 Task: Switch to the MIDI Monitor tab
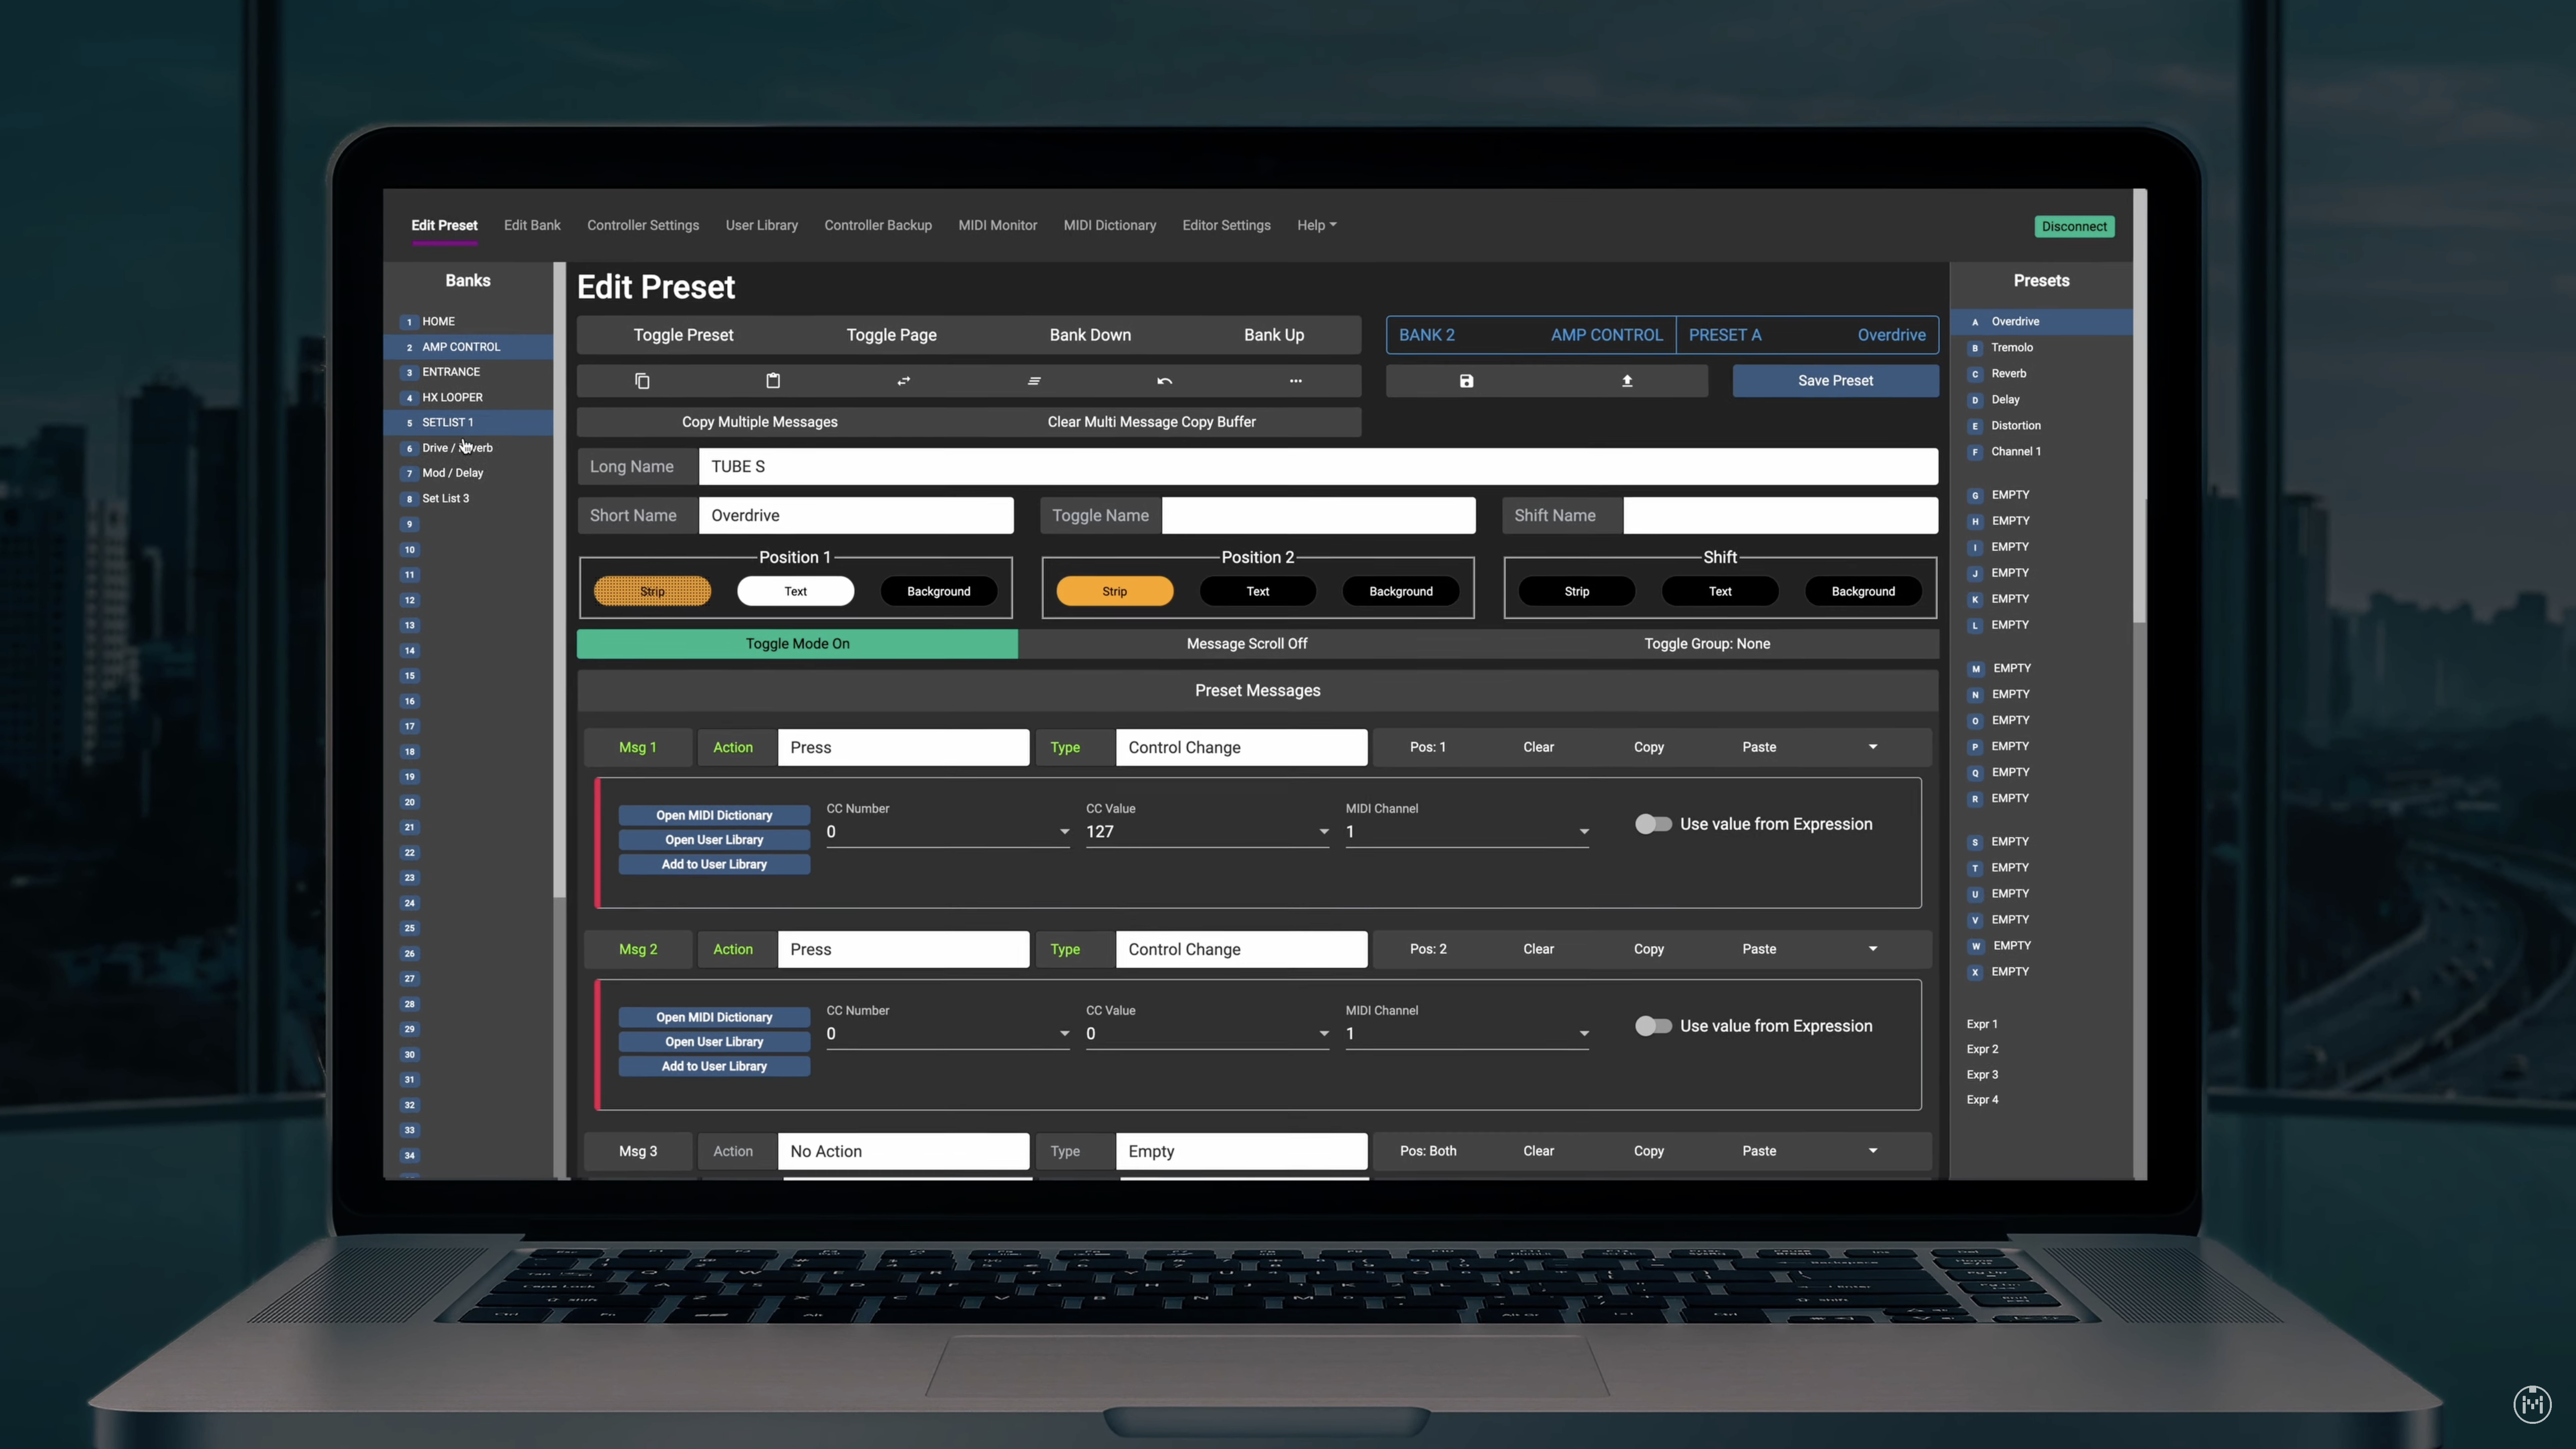pyautogui.click(x=997, y=225)
